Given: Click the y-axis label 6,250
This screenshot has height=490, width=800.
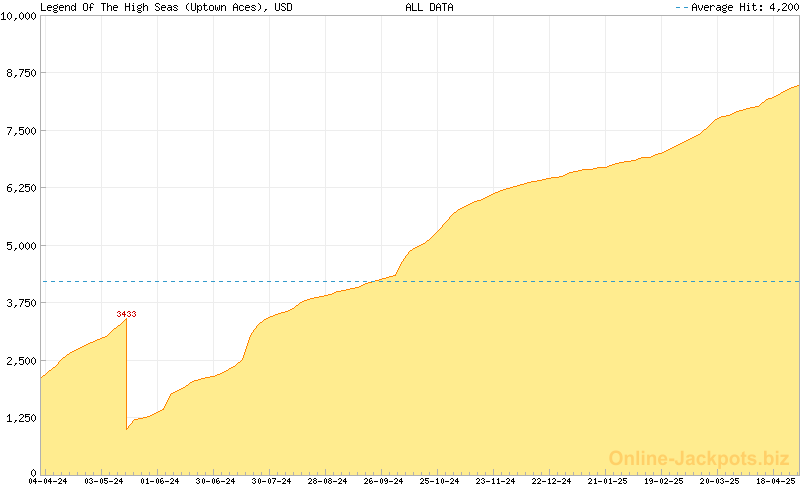Looking at the screenshot, I should pos(21,188).
